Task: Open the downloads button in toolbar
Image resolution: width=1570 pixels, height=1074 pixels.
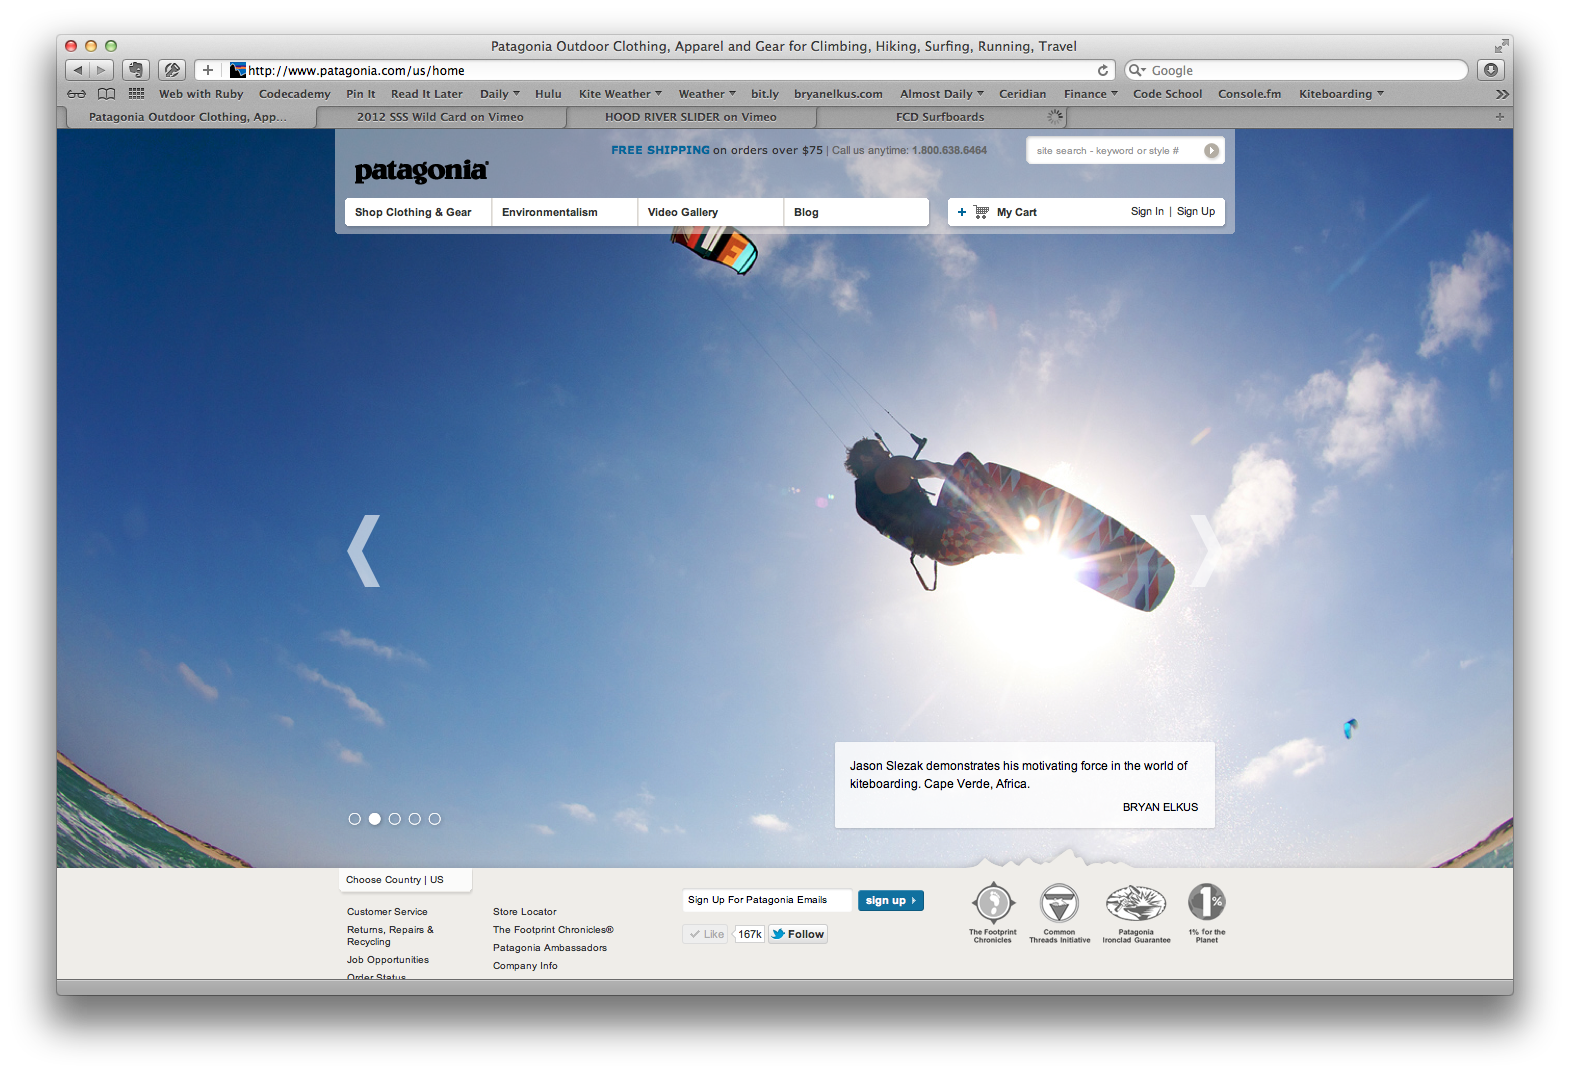Action: (1491, 70)
